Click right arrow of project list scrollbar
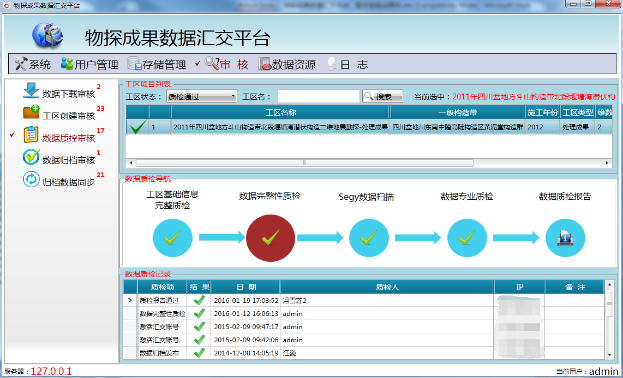Image resolution: width=623 pixels, height=378 pixels. pyautogui.click(x=607, y=163)
